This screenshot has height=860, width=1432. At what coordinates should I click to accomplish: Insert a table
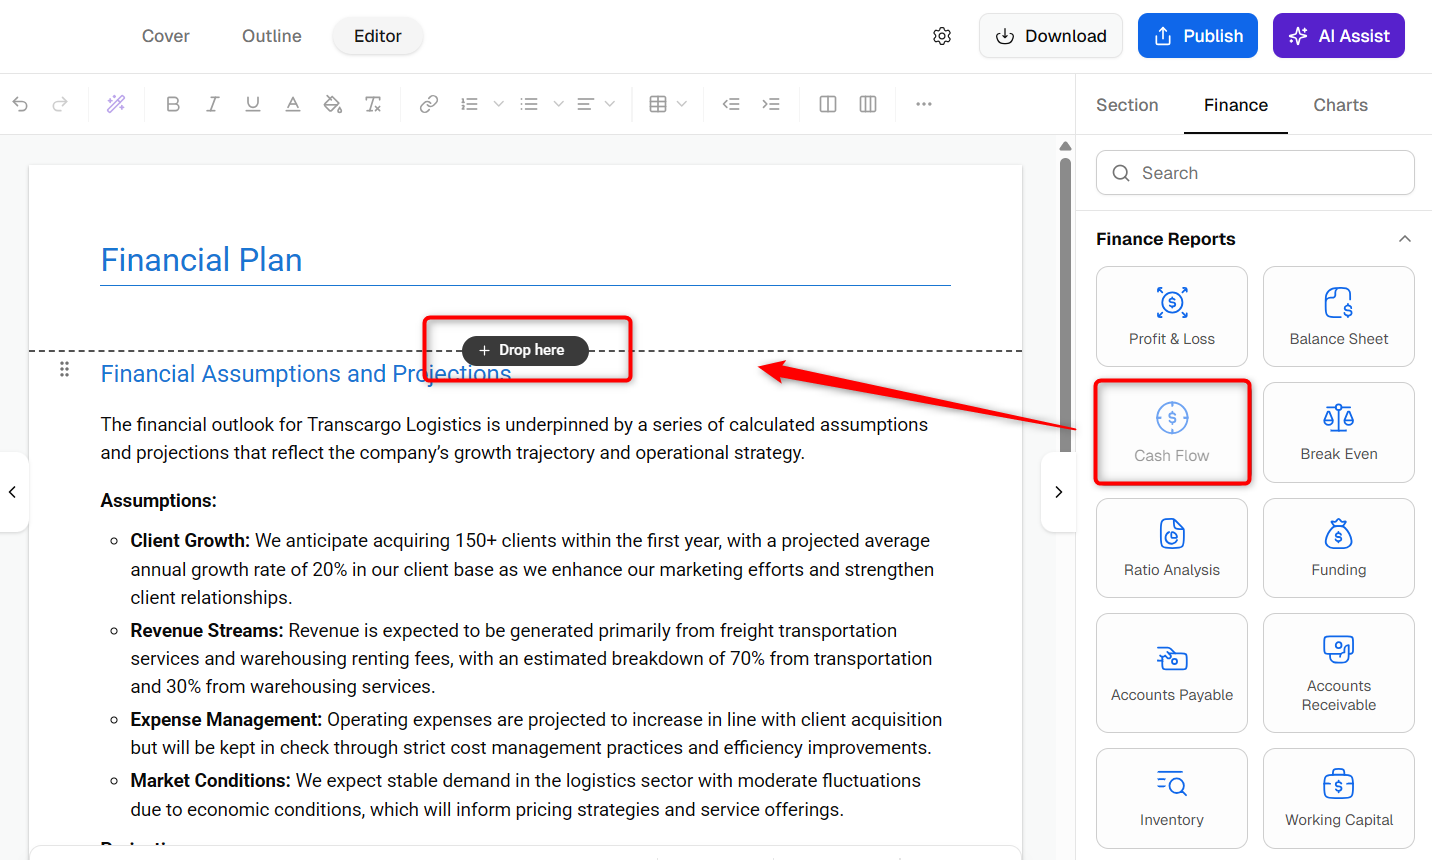(x=658, y=104)
